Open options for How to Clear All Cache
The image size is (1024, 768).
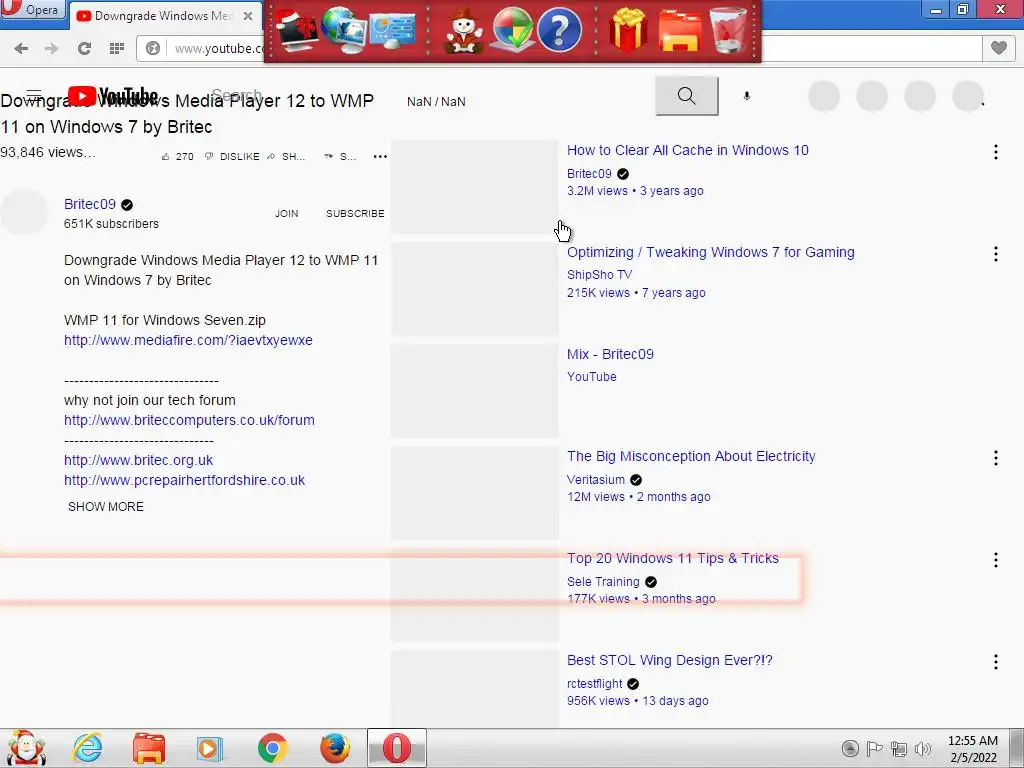[x=996, y=152]
